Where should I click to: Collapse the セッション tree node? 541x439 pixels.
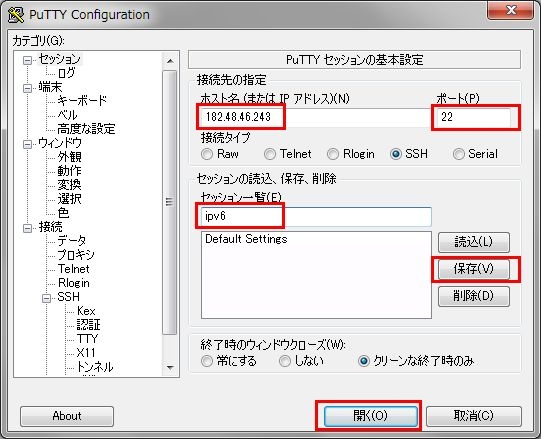(x=27, y=60)
